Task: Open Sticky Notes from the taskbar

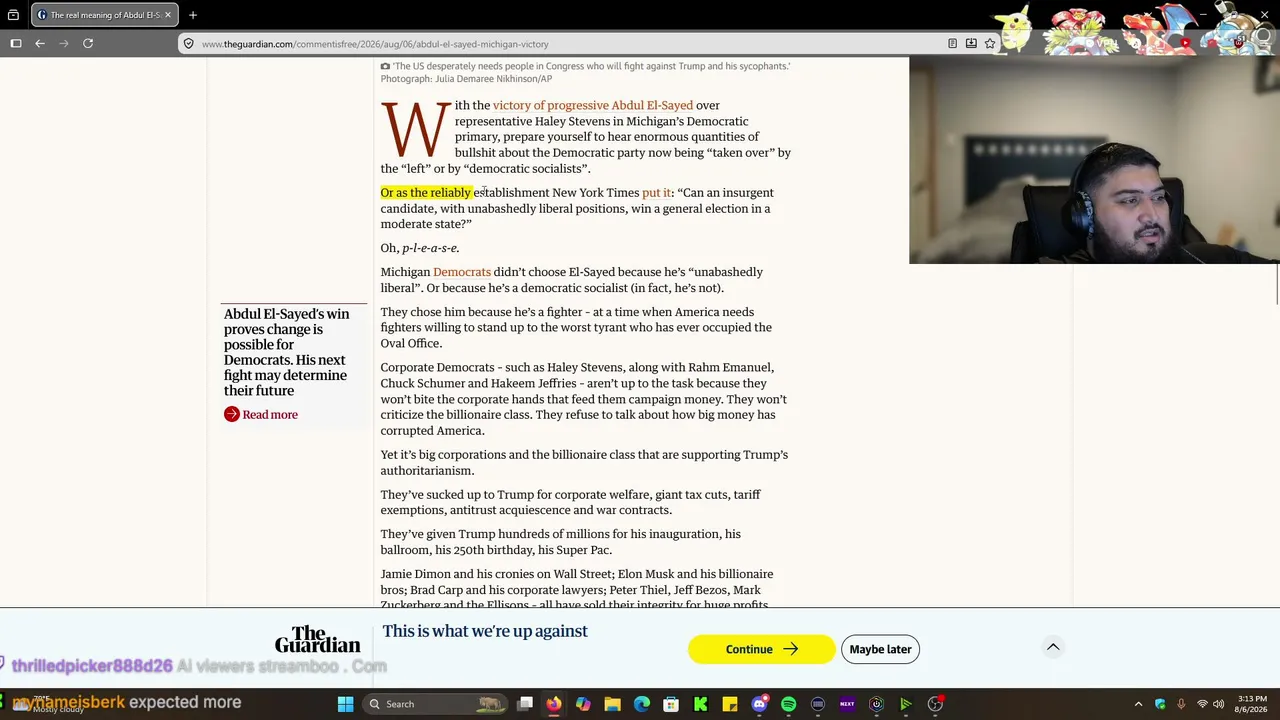Action: [x=730, y=704]
